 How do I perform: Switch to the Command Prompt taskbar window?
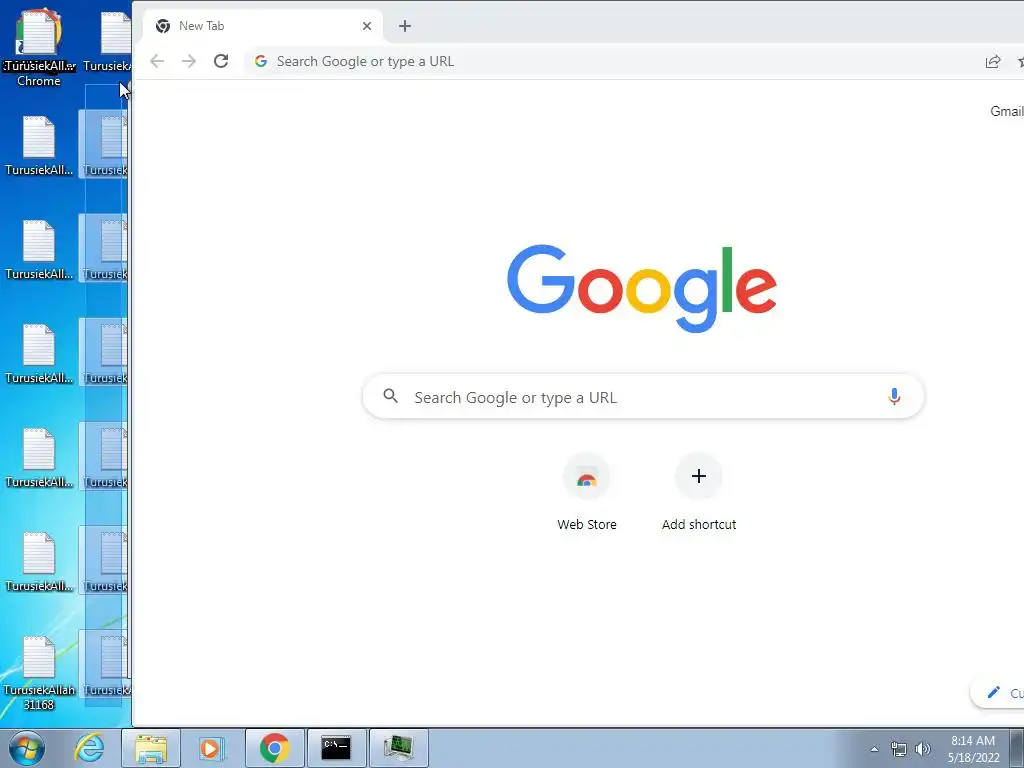(x=336, y=748)
